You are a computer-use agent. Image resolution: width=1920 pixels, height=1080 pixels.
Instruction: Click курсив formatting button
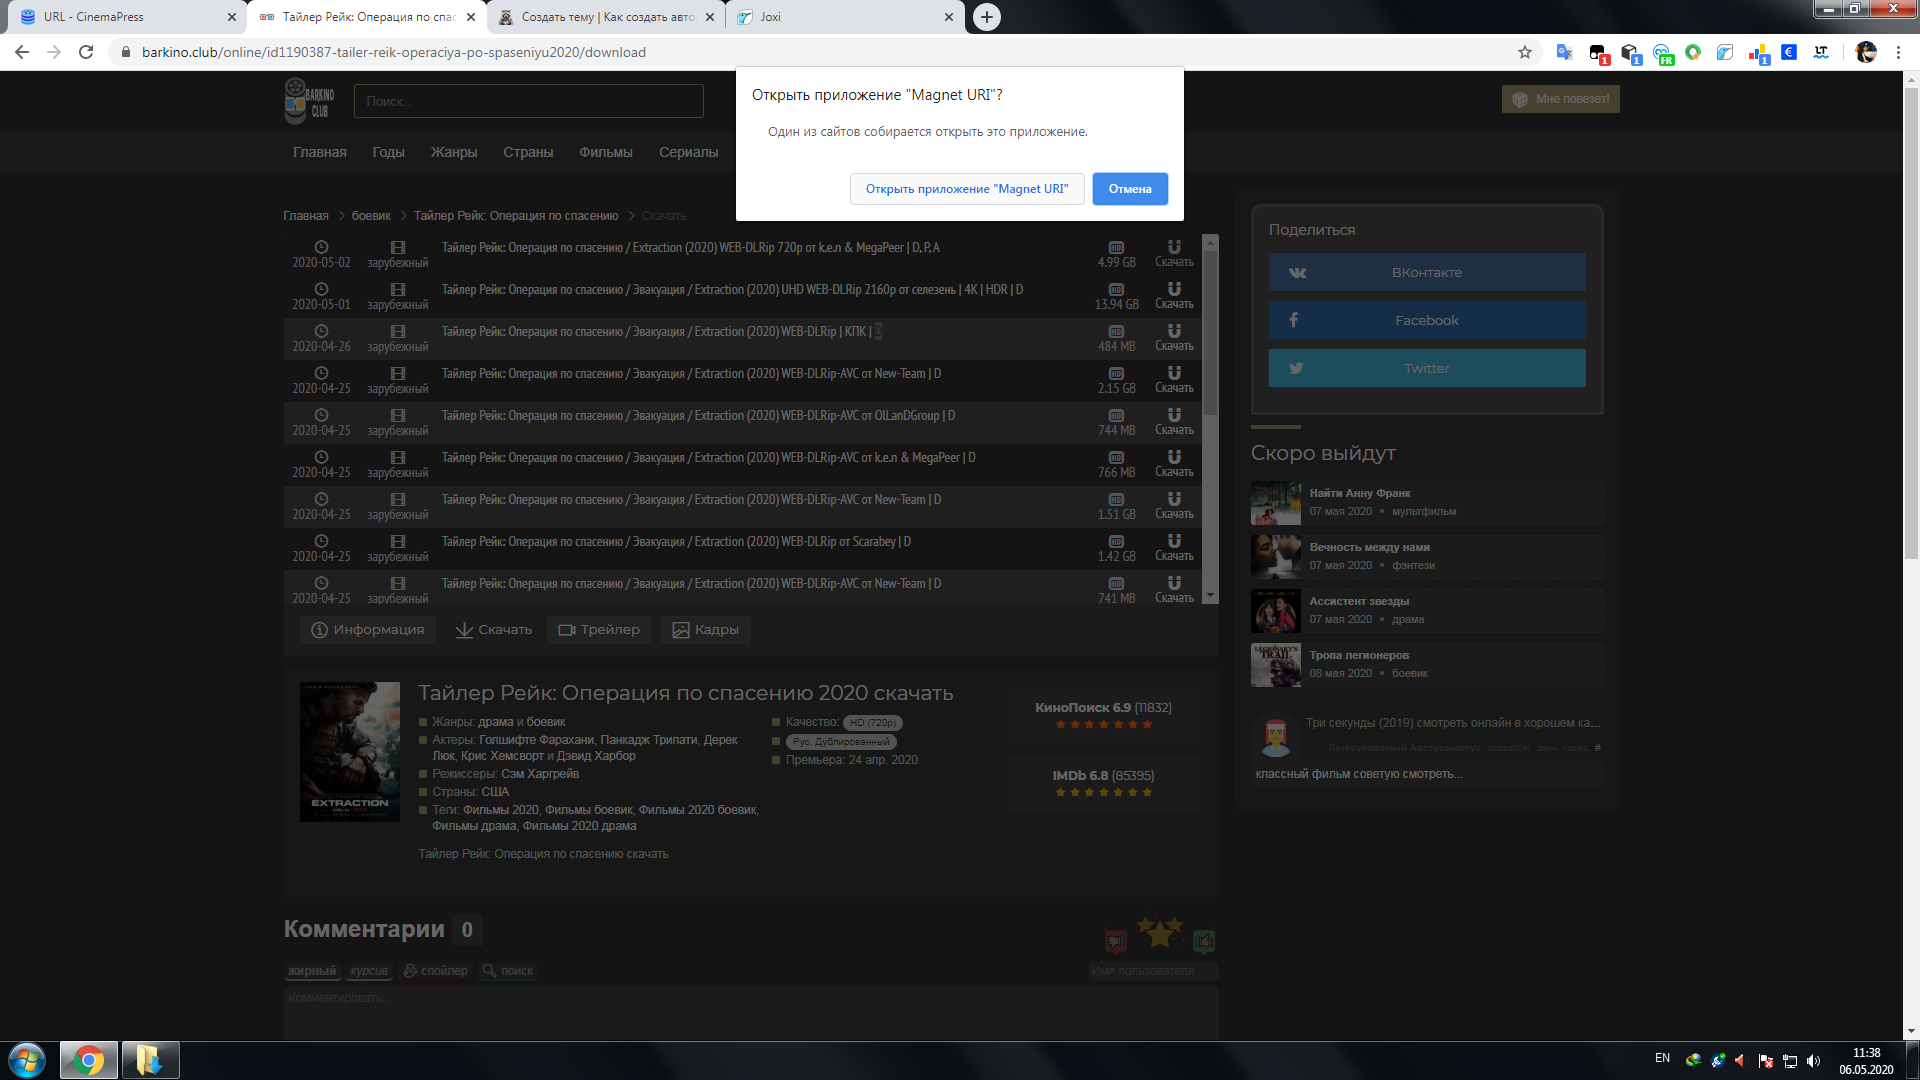pyautogui.click(x=369, y=971)
